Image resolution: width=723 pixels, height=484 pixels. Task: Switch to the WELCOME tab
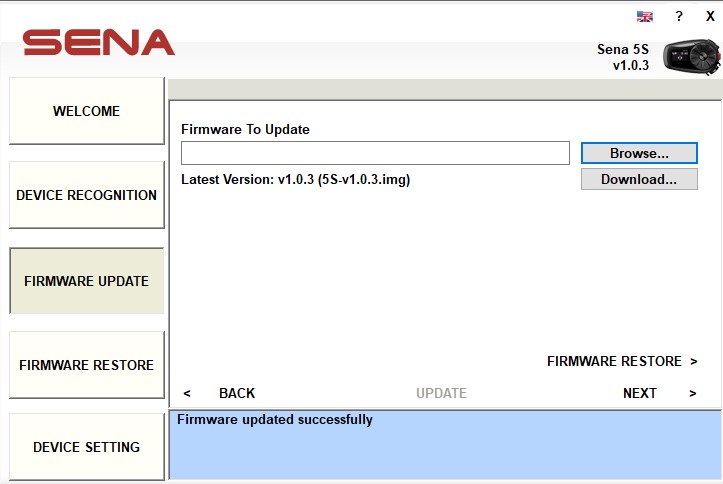tap(86, 111)
